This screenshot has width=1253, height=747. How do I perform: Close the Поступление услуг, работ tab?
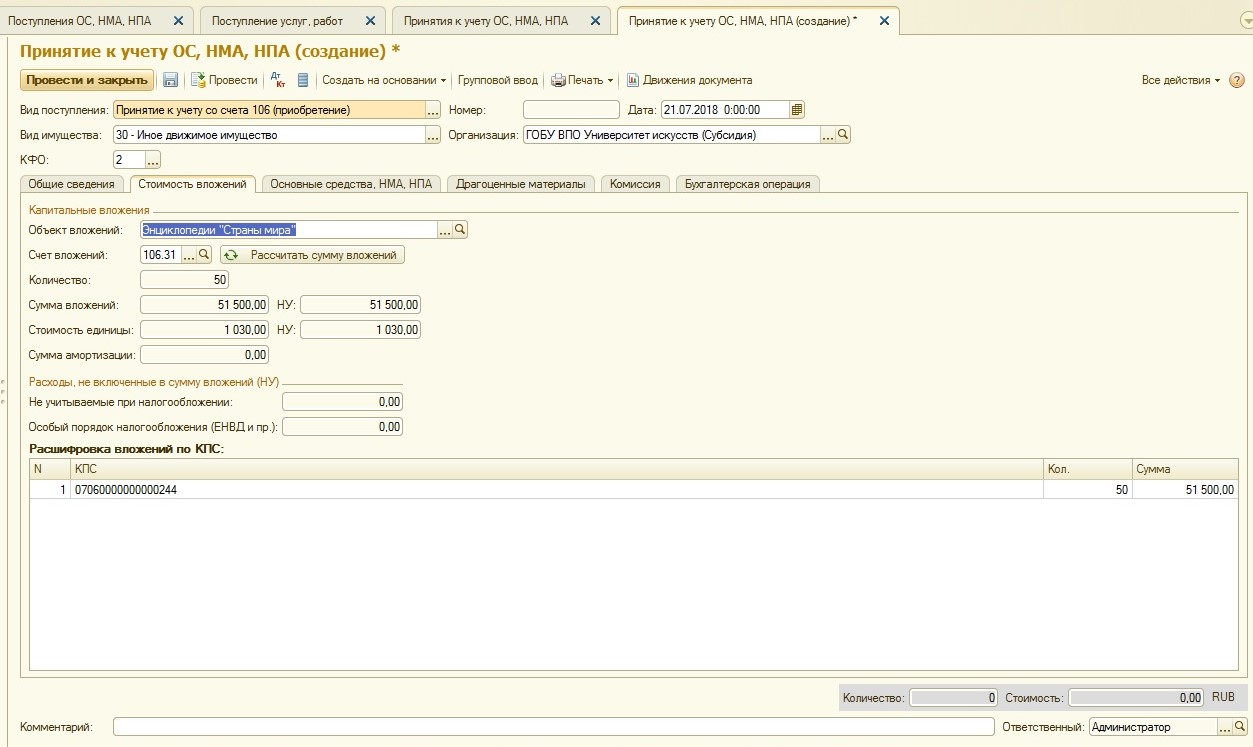pos(371,20)
